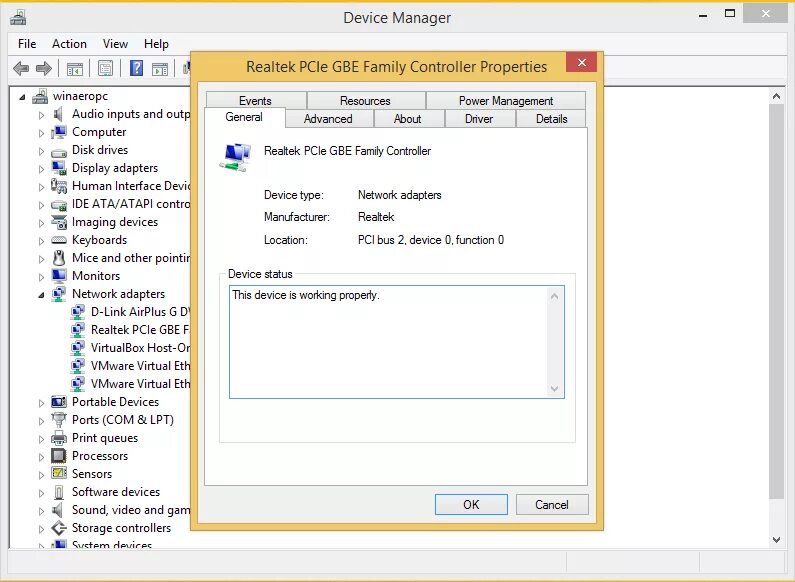795x582 pixels.
Task: Expand the Audio inputs and outputs node
Action: click(x=41, y=115)
